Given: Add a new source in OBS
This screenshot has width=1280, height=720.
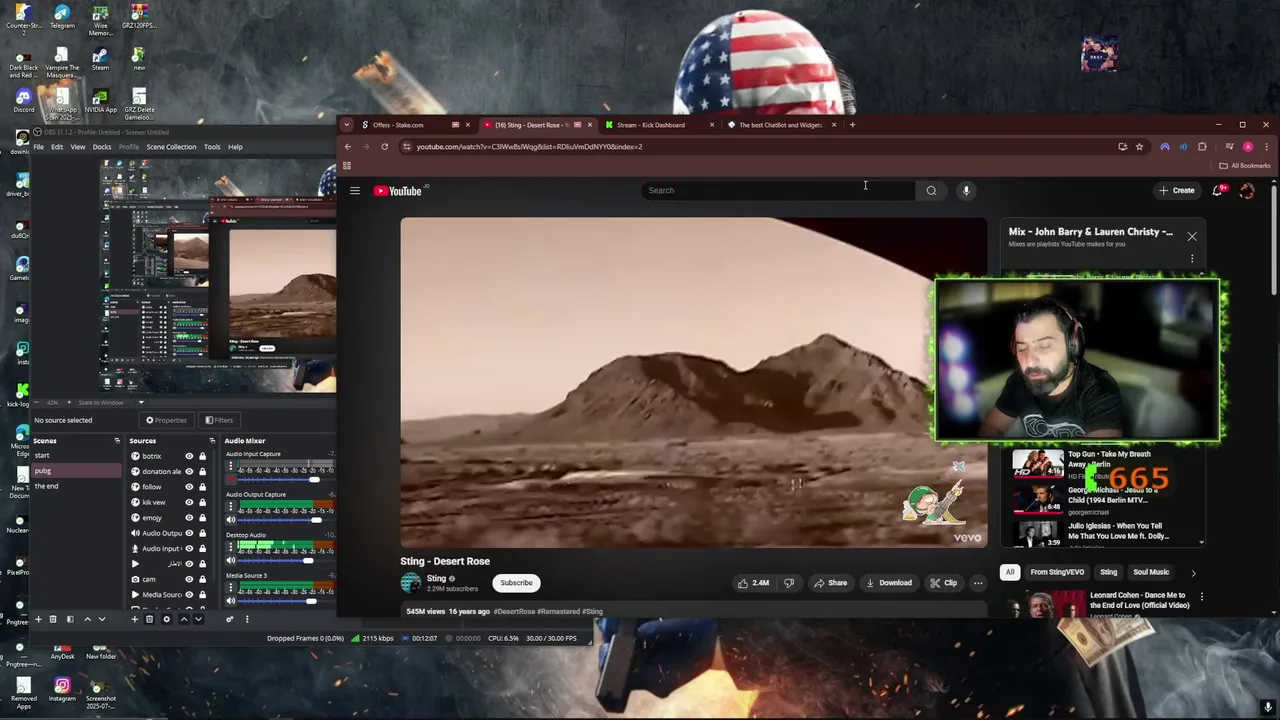Looking at the screenshot, I should 134,619.
